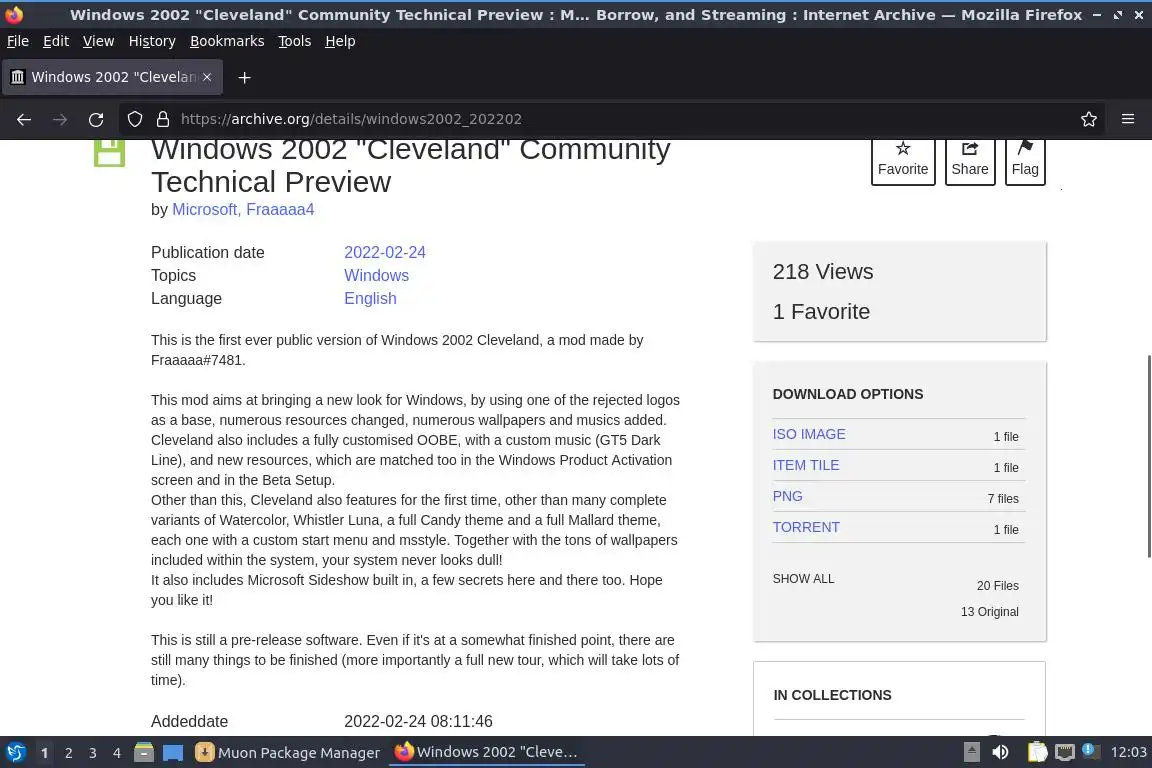This screenshot has width=1152, height=768.
Task: Click the DOWNLOAD OPTIONS heading
Action: pos(848,394)
